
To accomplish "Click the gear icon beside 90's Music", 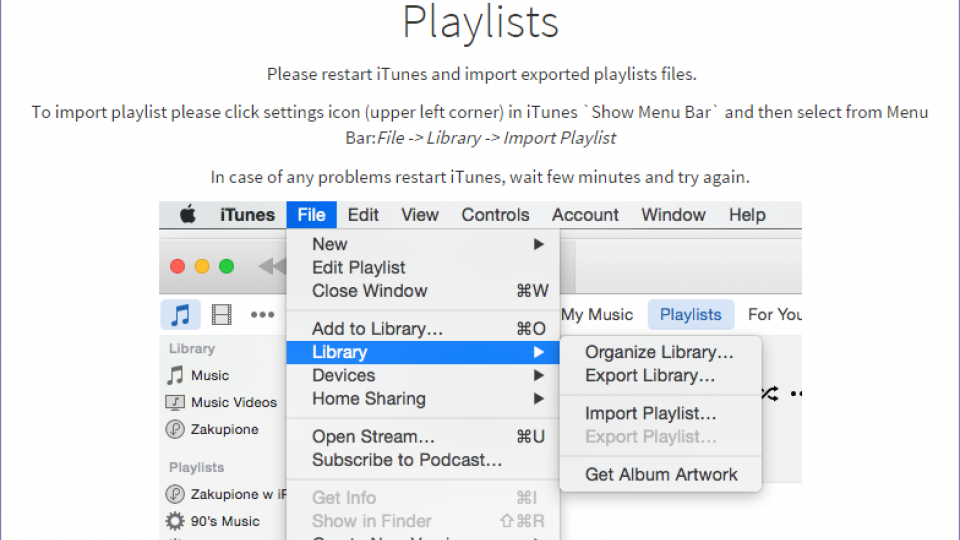I will [175, 521].
